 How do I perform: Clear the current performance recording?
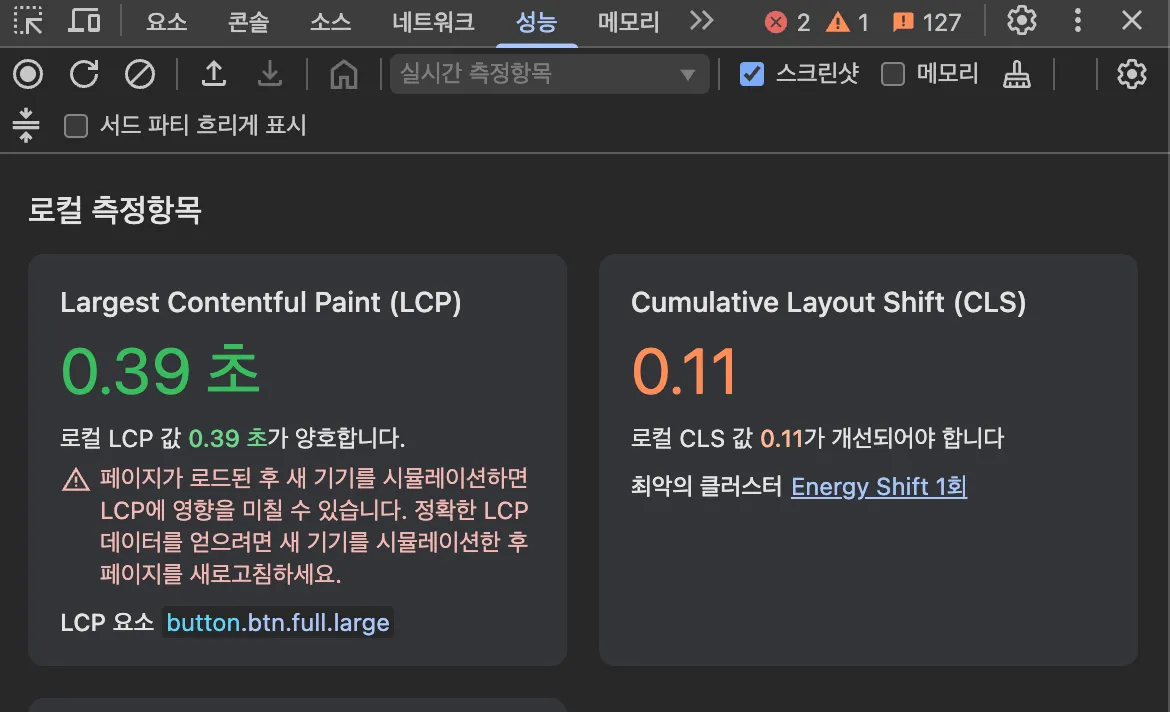tap(140, 74)
